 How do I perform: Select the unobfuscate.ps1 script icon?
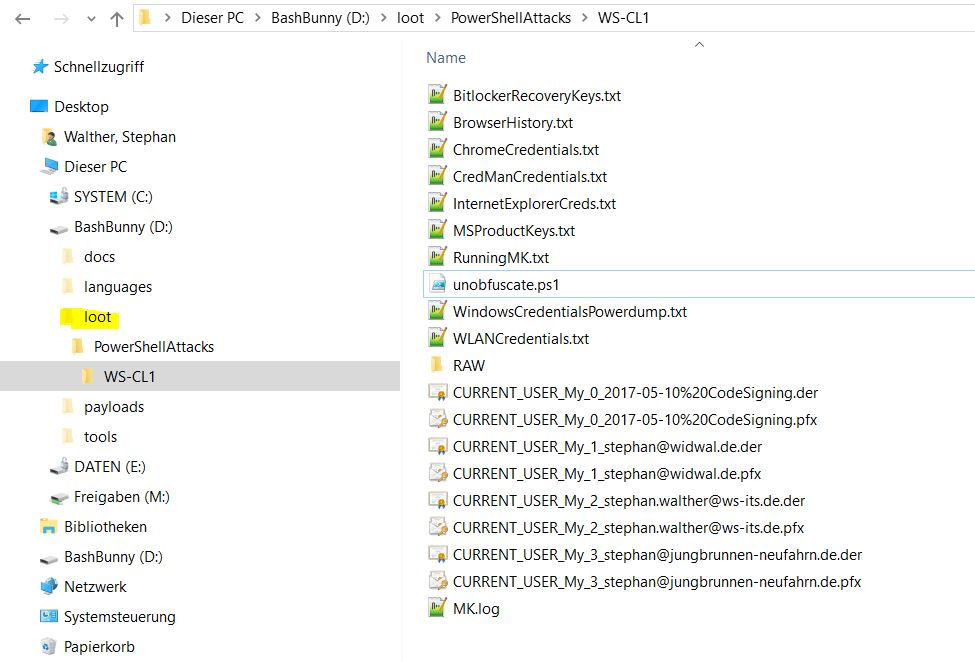pyautogui.click(x=438, y=285)
